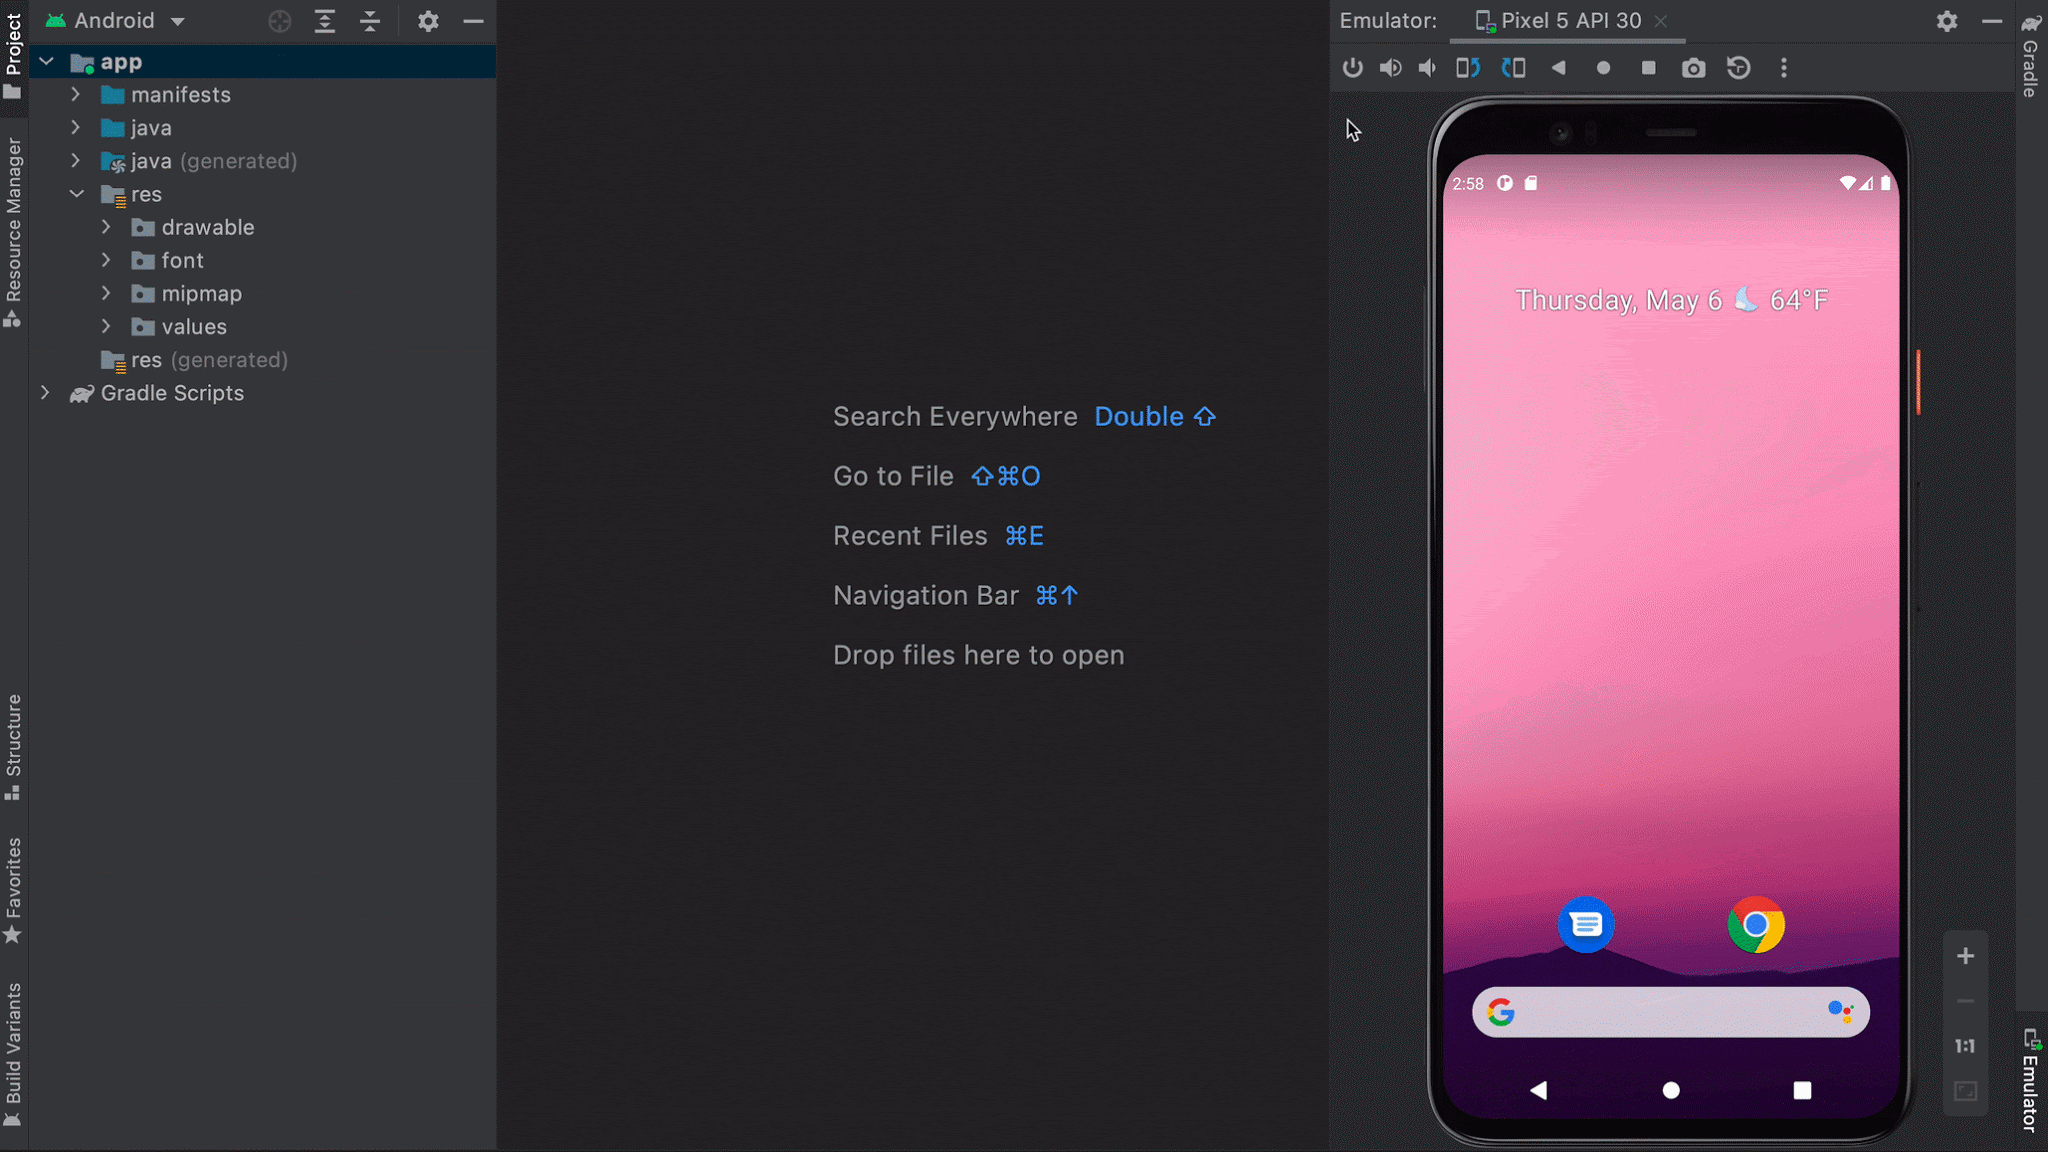Open the Emulator panel settings gear
Screen dimensions: 2048x1152
coord(1946,21)
